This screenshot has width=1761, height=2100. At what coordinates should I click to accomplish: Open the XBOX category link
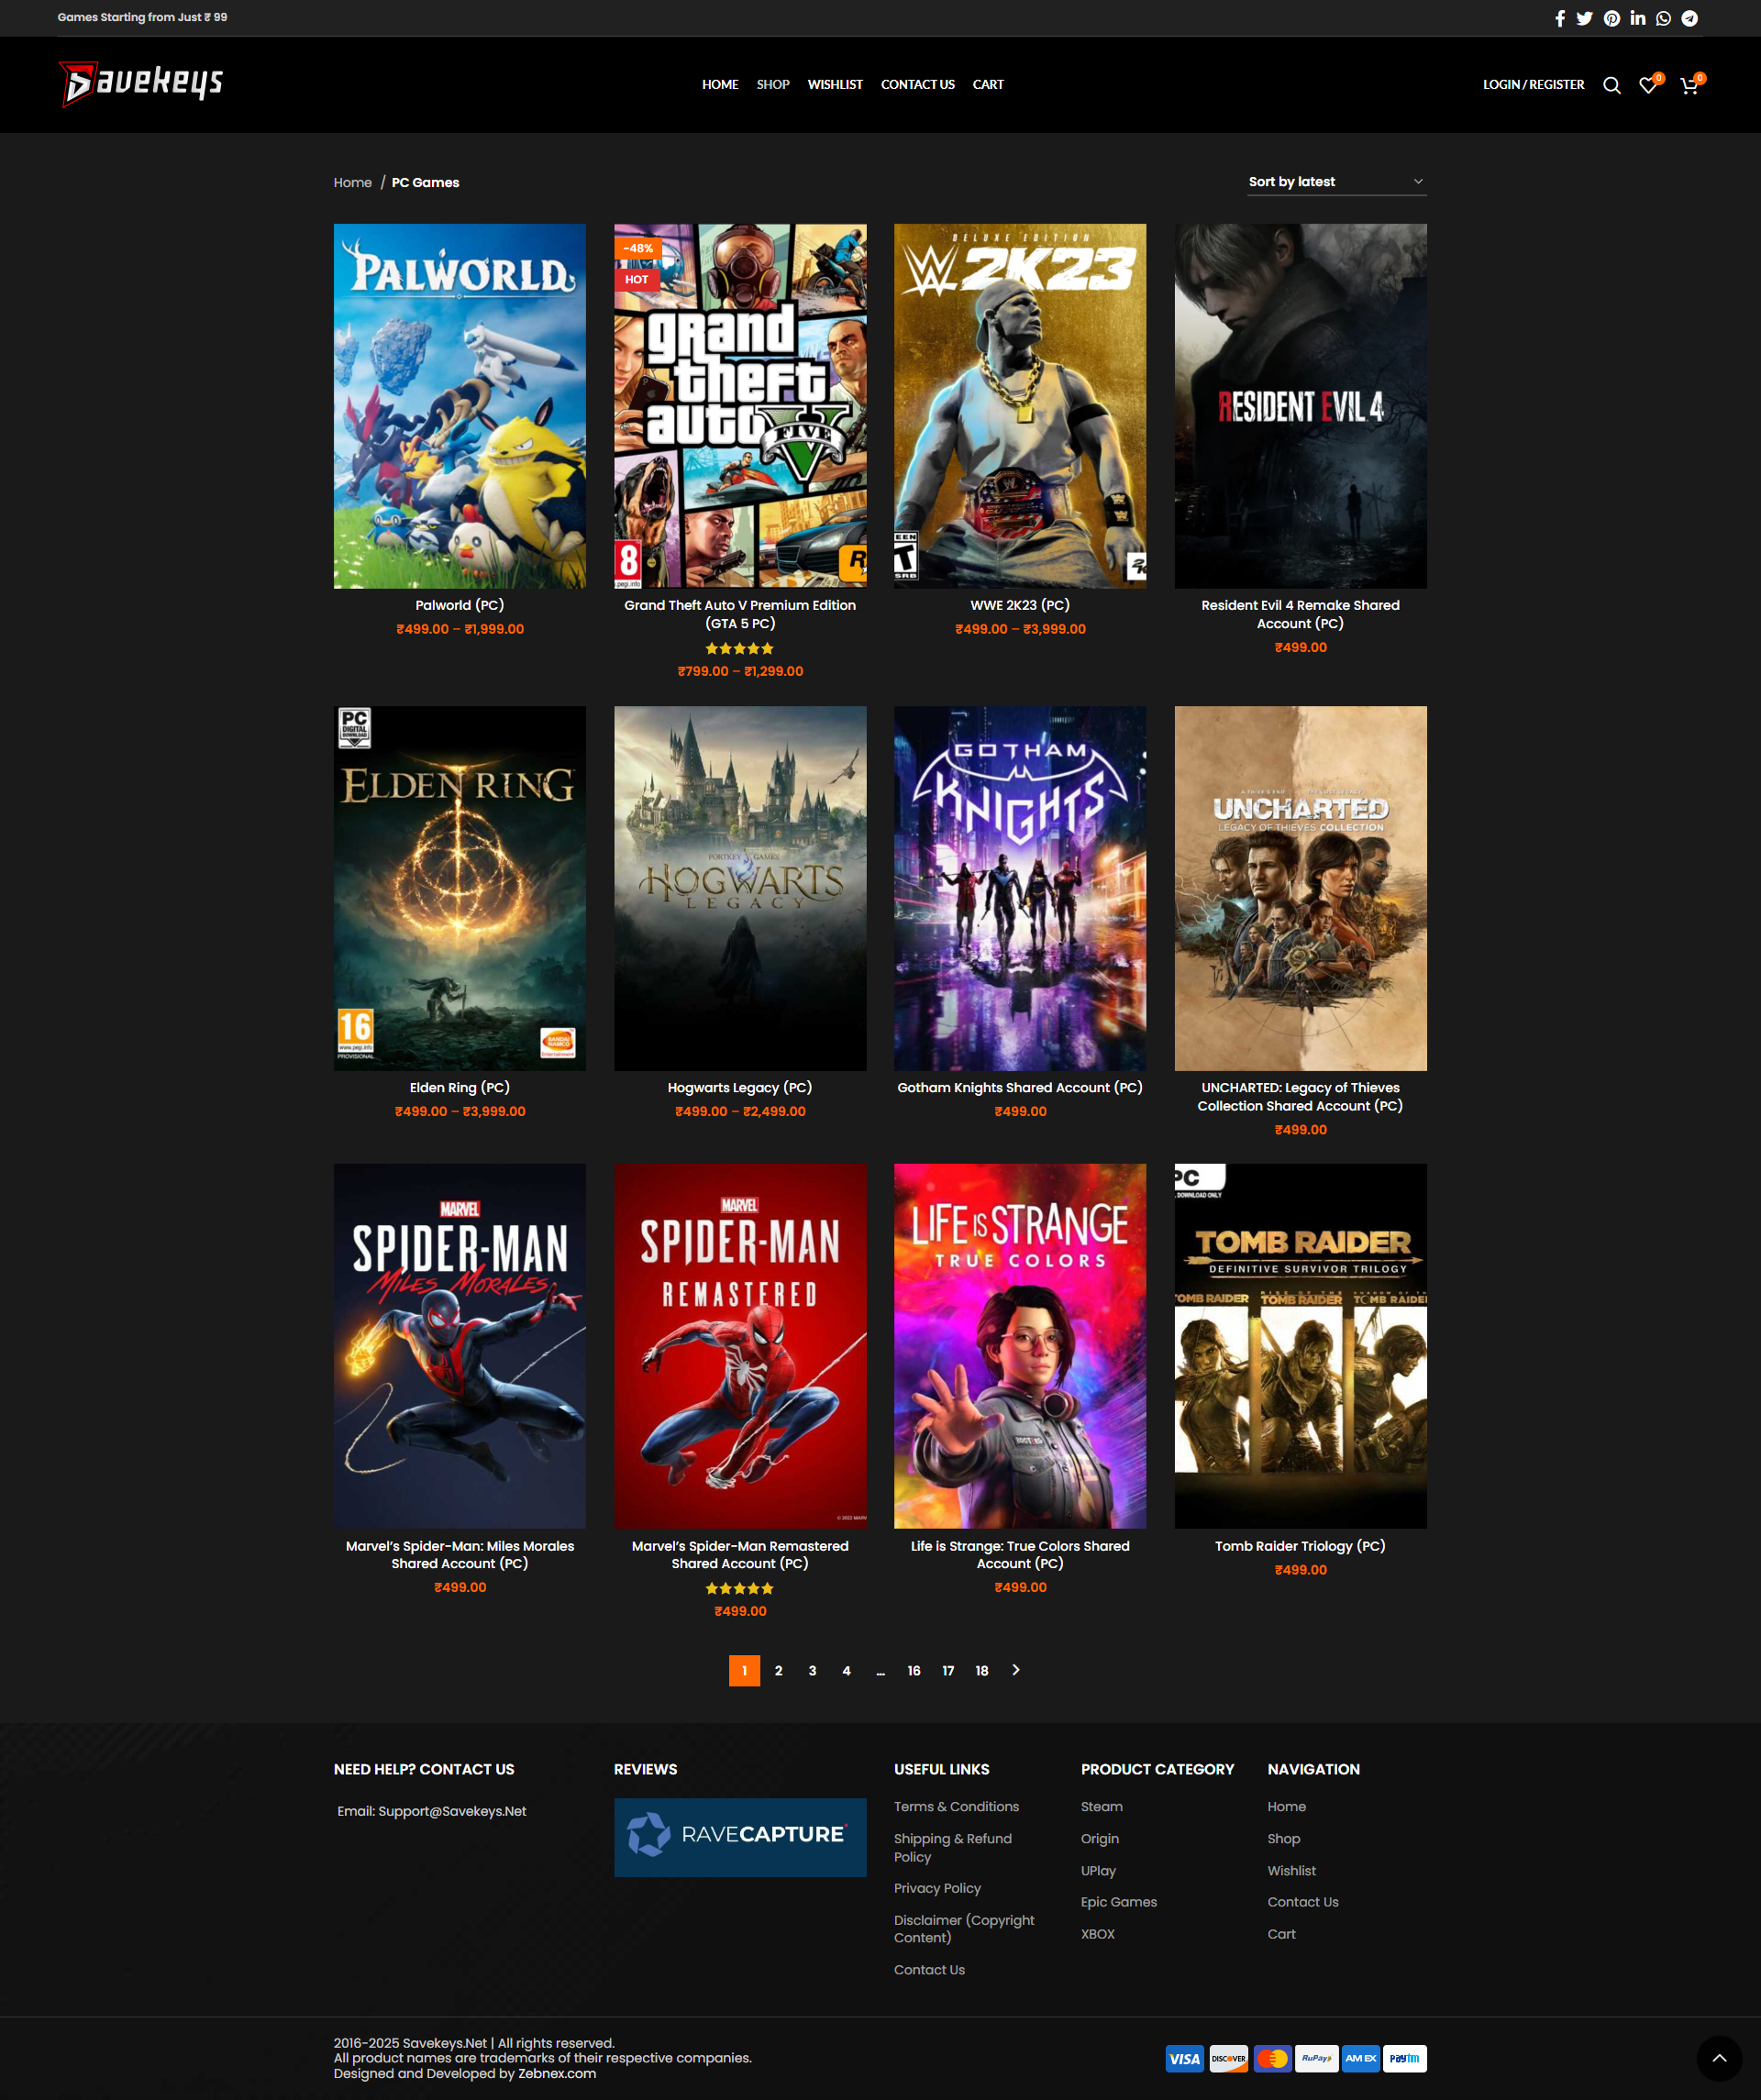pyautogui.click(x=1098, y=1934)
